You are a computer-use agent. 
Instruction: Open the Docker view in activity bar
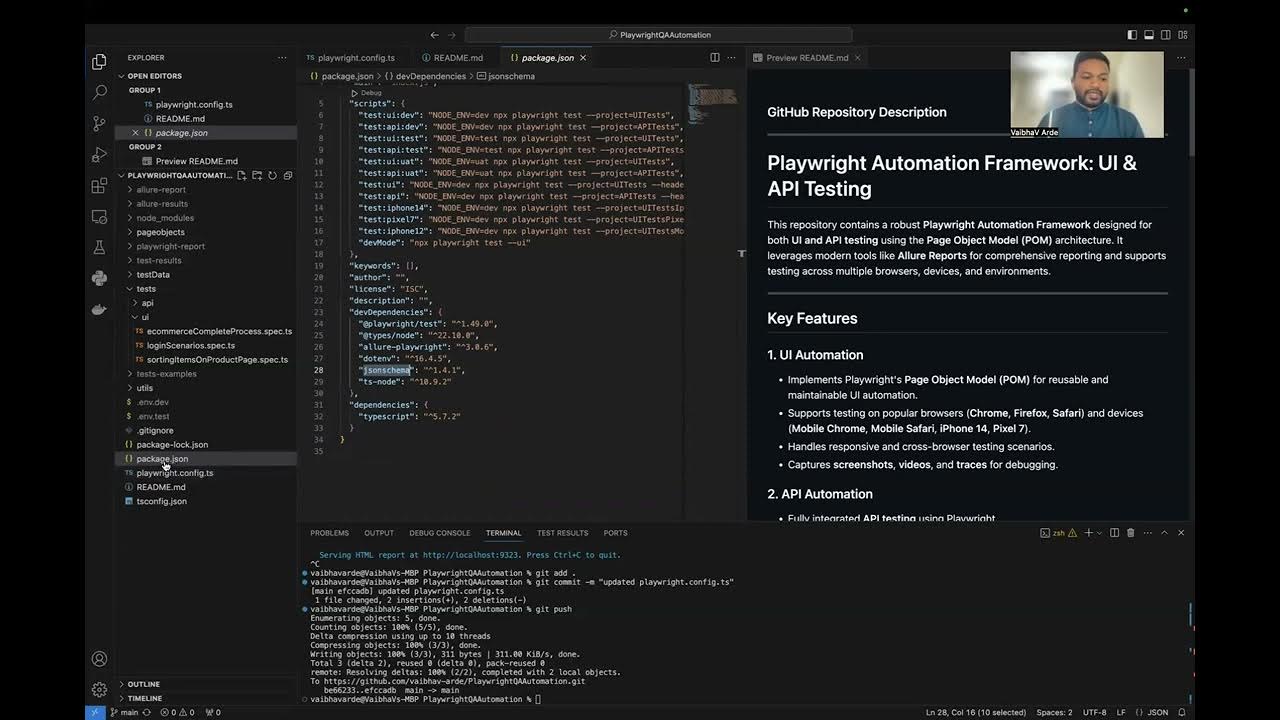(x=99, y=309)
